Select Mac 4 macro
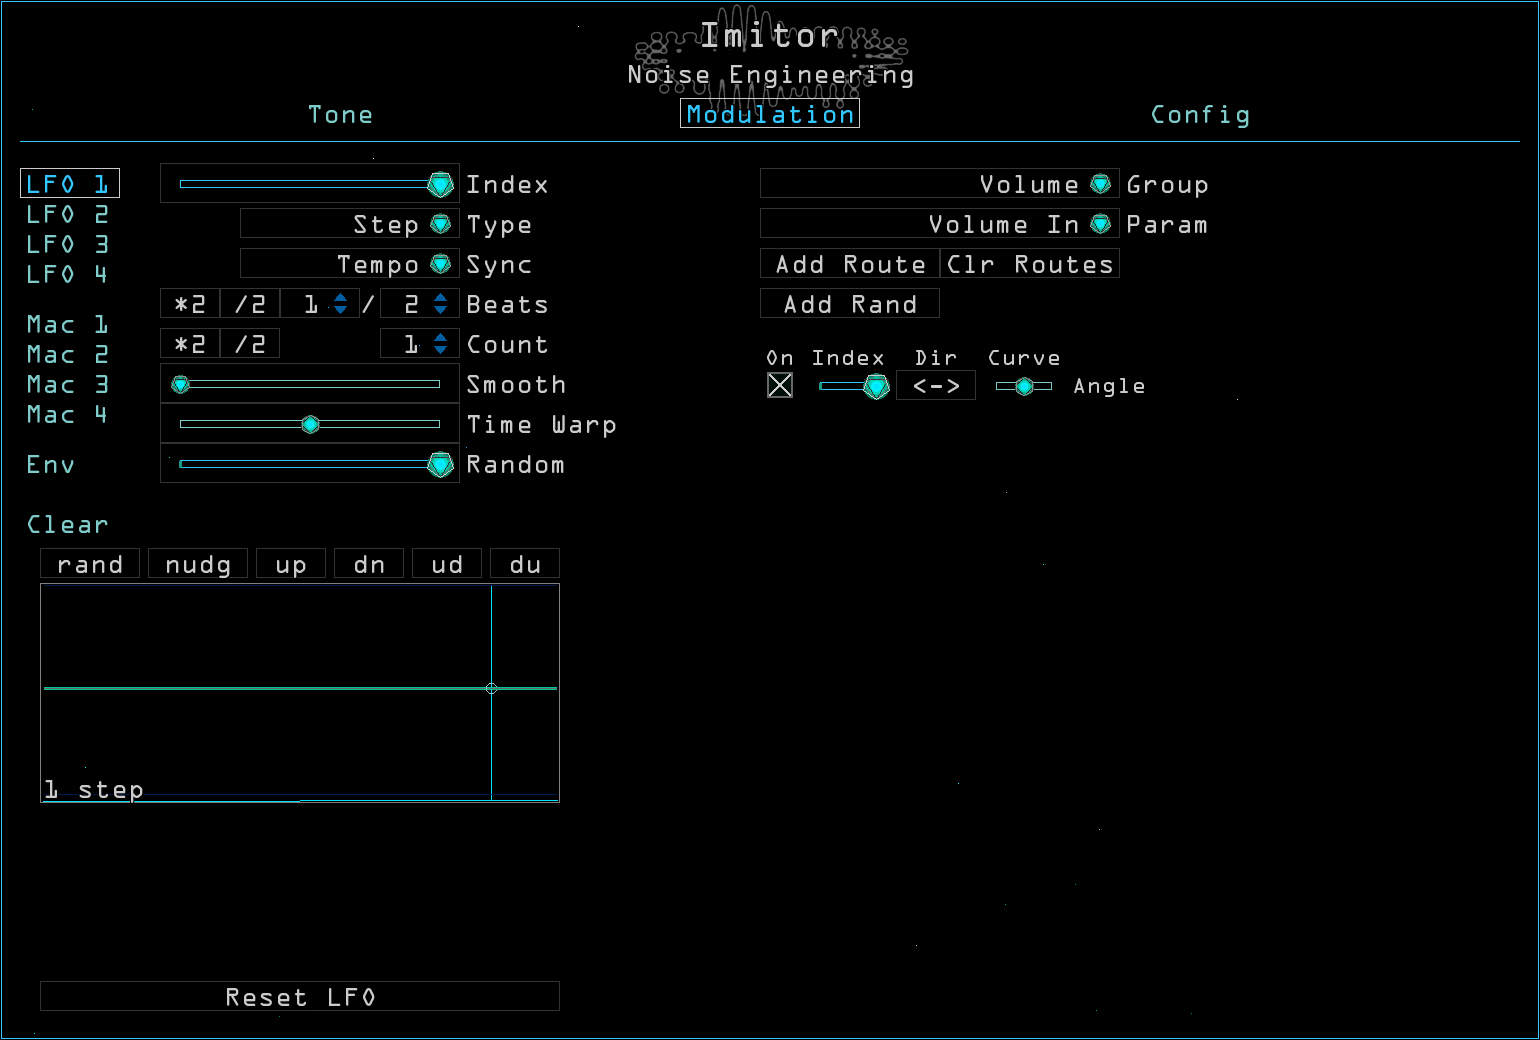The height and width of the screenshot is (1040, 1540). [x=67, y=414]
